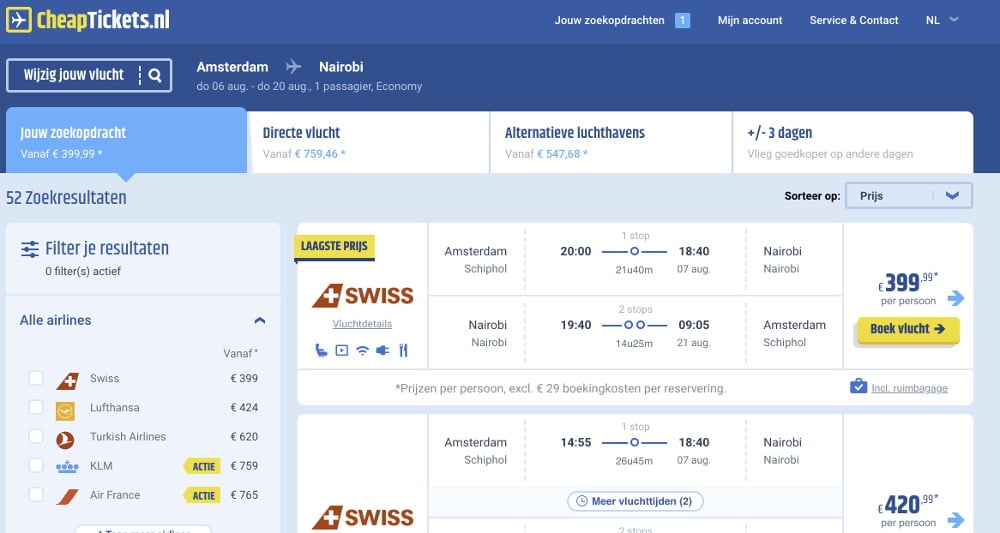Click the LAAGSTE PRIJS label badge

pos(334,247)
